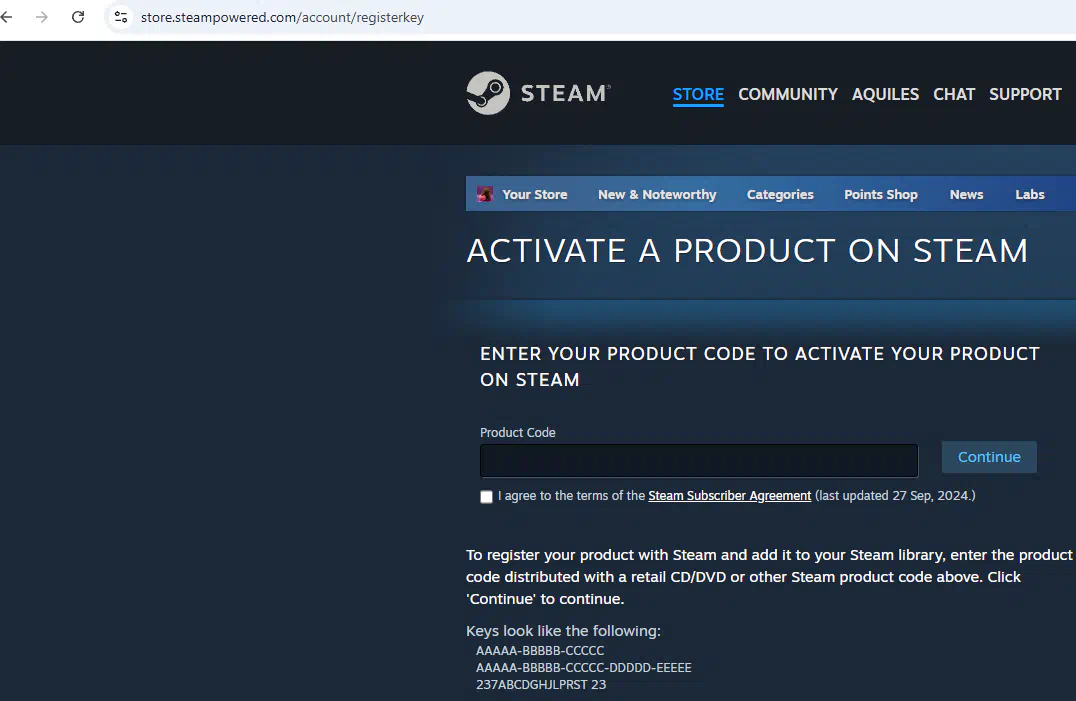Click the Steam logo
1076x701 pixels.
tap(539, 93)
